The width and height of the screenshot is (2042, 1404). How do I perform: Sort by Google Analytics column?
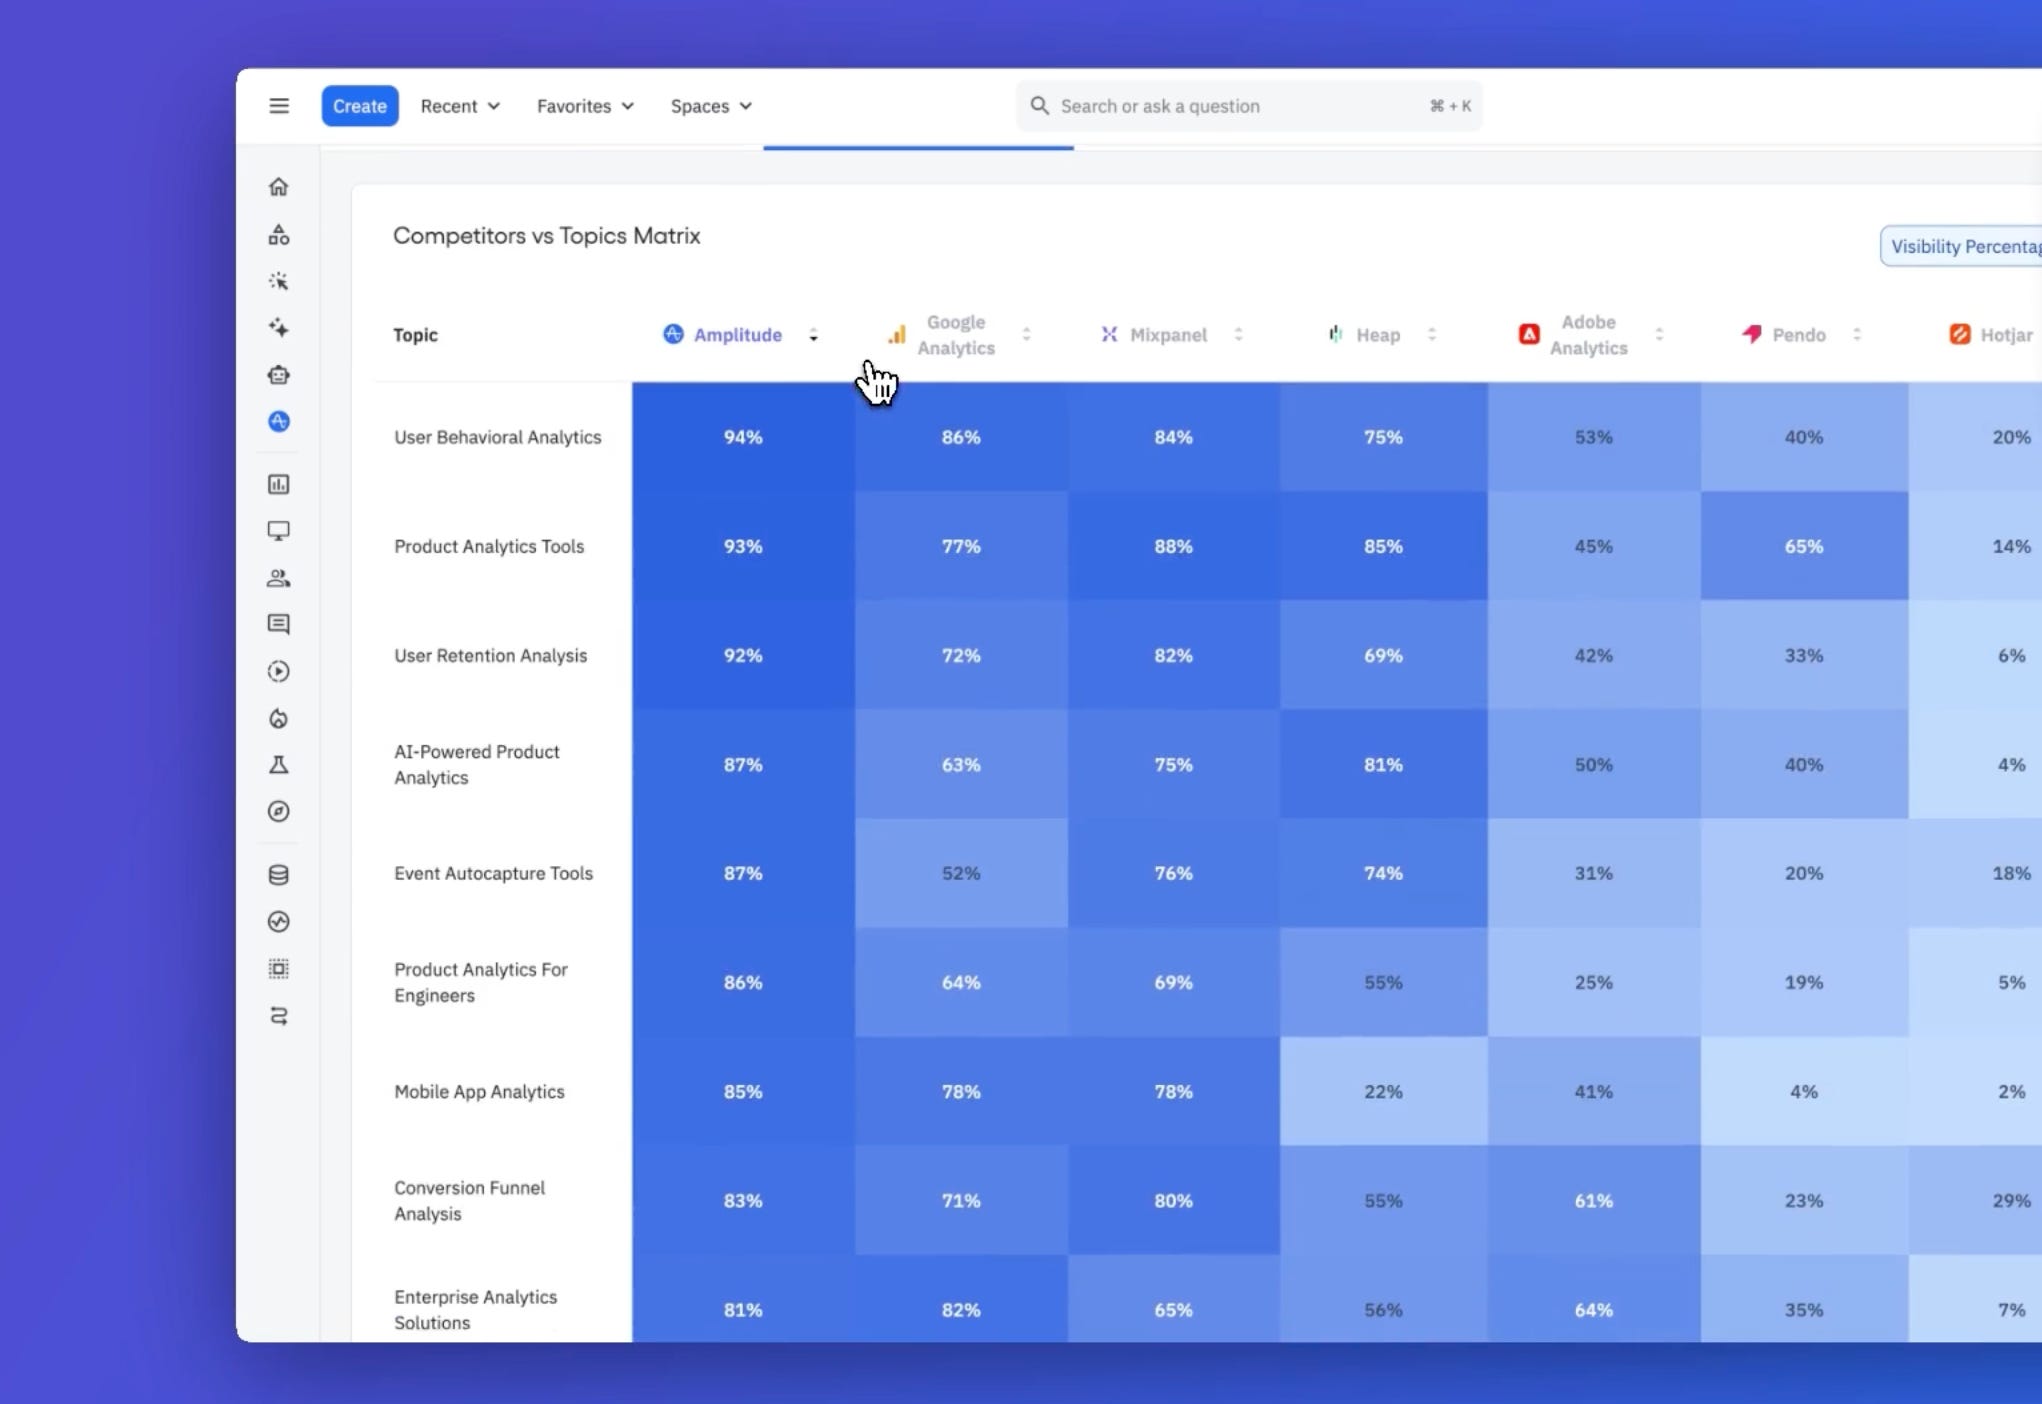(x=1026, y=335)
